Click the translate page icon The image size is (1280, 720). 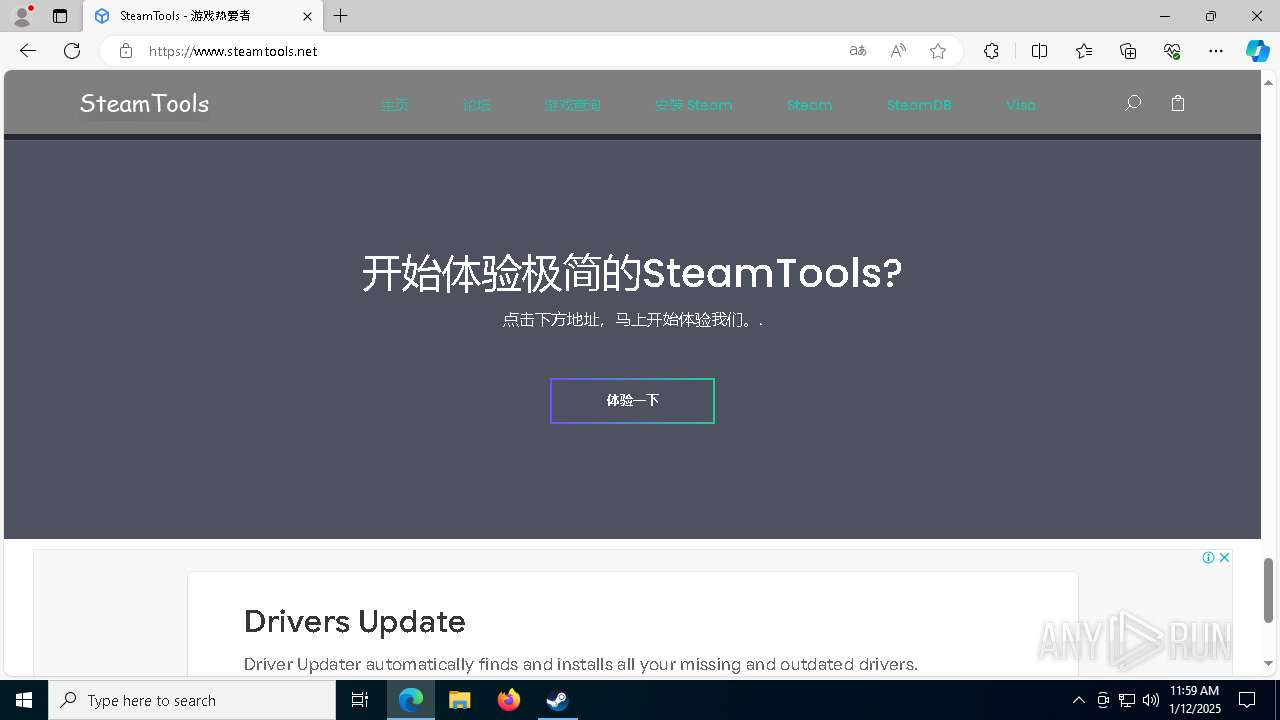click(x=858, y=51)
